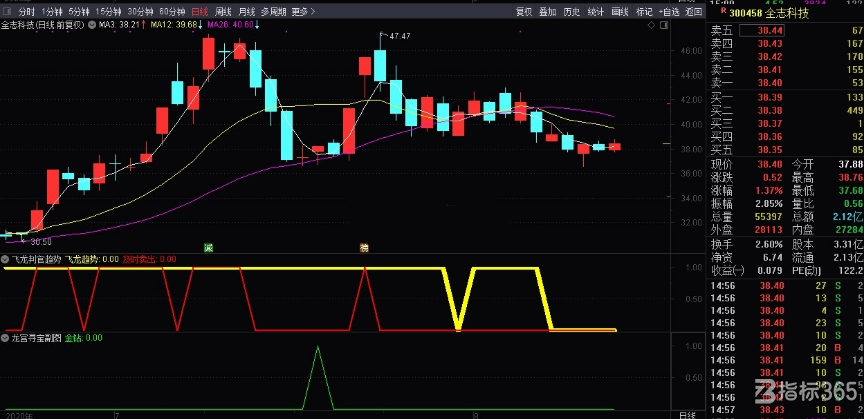Click the 30.50 low price annotation
This screenshot has width=866, height=419.
tap(40, 241)
